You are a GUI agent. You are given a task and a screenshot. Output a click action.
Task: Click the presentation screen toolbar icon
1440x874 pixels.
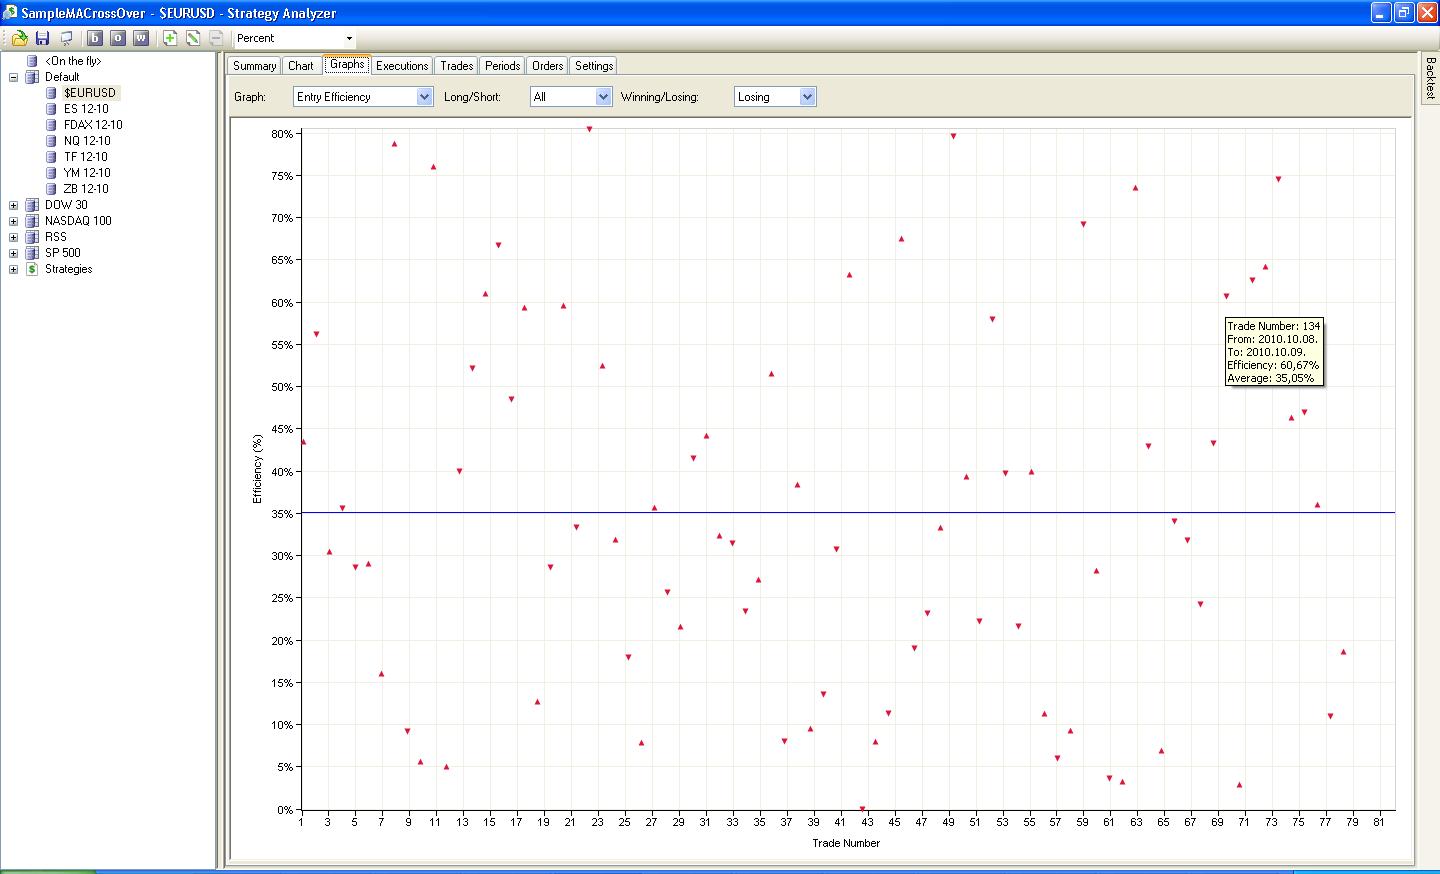point(66,38)
